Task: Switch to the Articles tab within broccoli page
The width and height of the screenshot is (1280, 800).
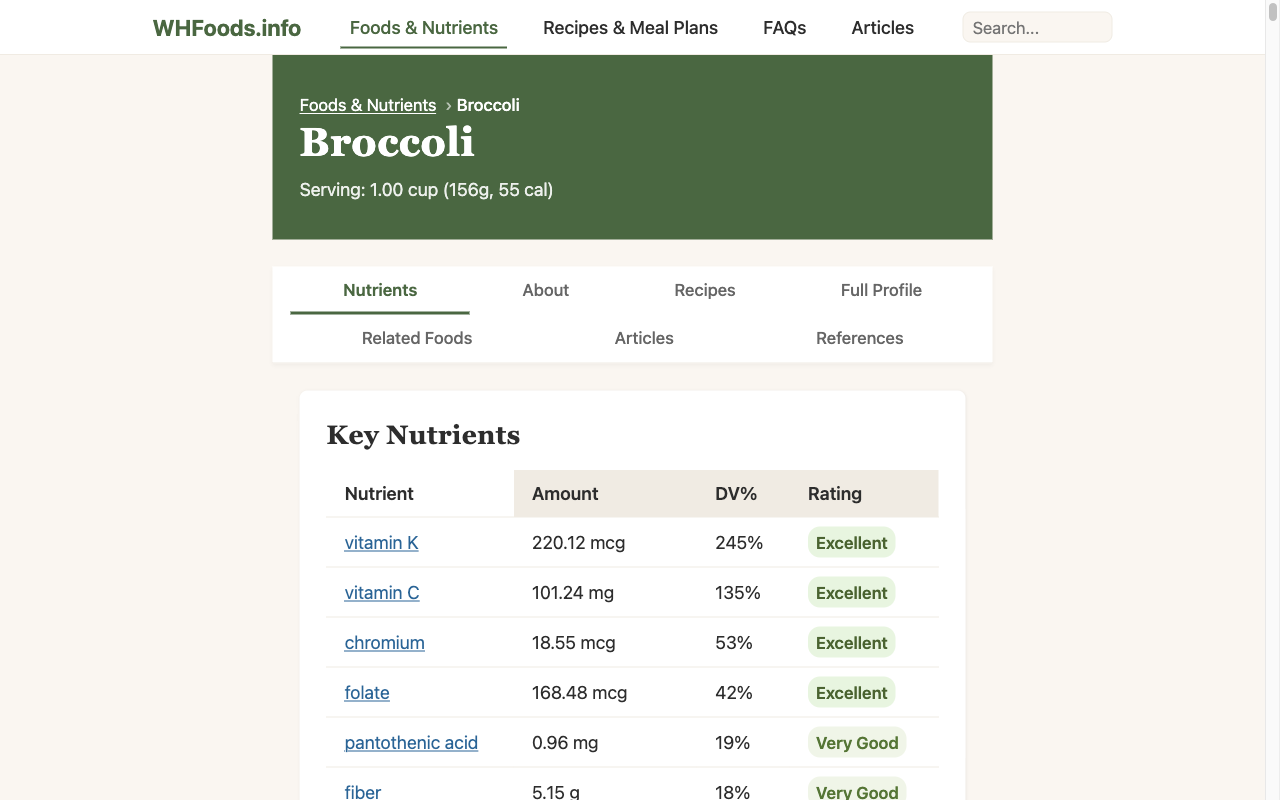Action: (x=644, y=338)
